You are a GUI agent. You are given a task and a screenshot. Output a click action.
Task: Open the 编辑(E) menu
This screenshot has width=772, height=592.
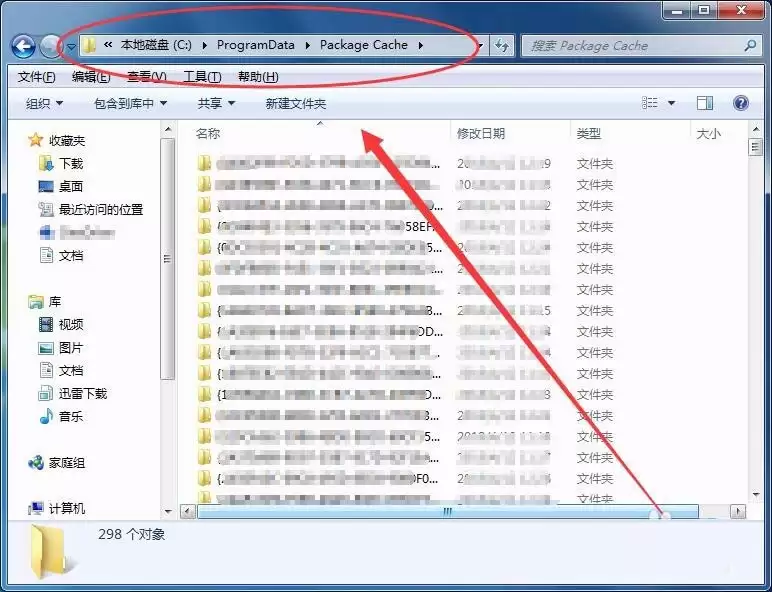91,77
